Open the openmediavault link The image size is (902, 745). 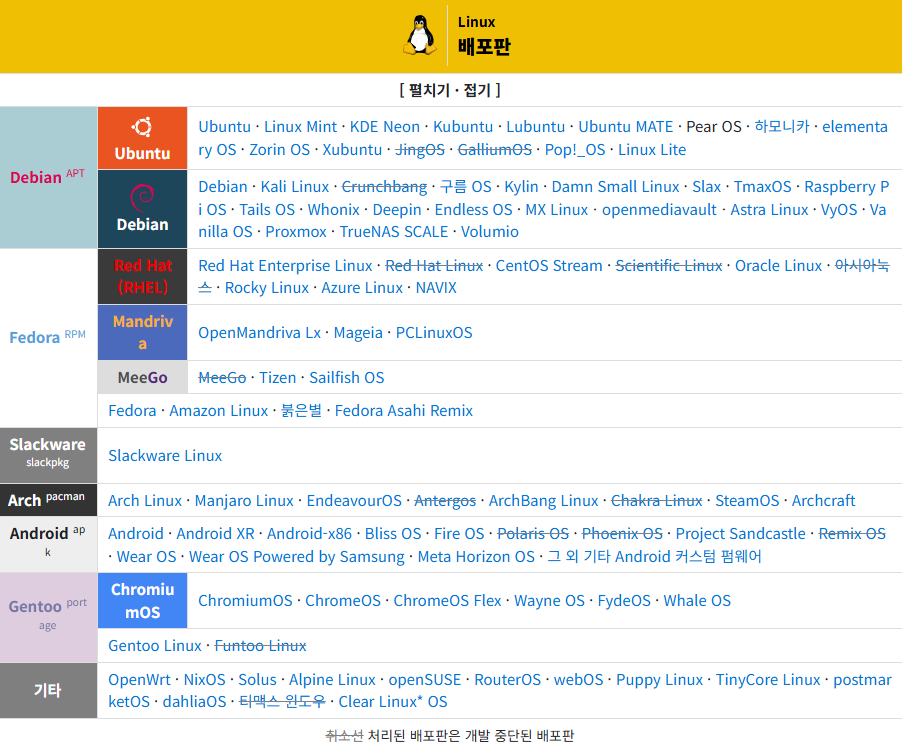pos(659,209)
